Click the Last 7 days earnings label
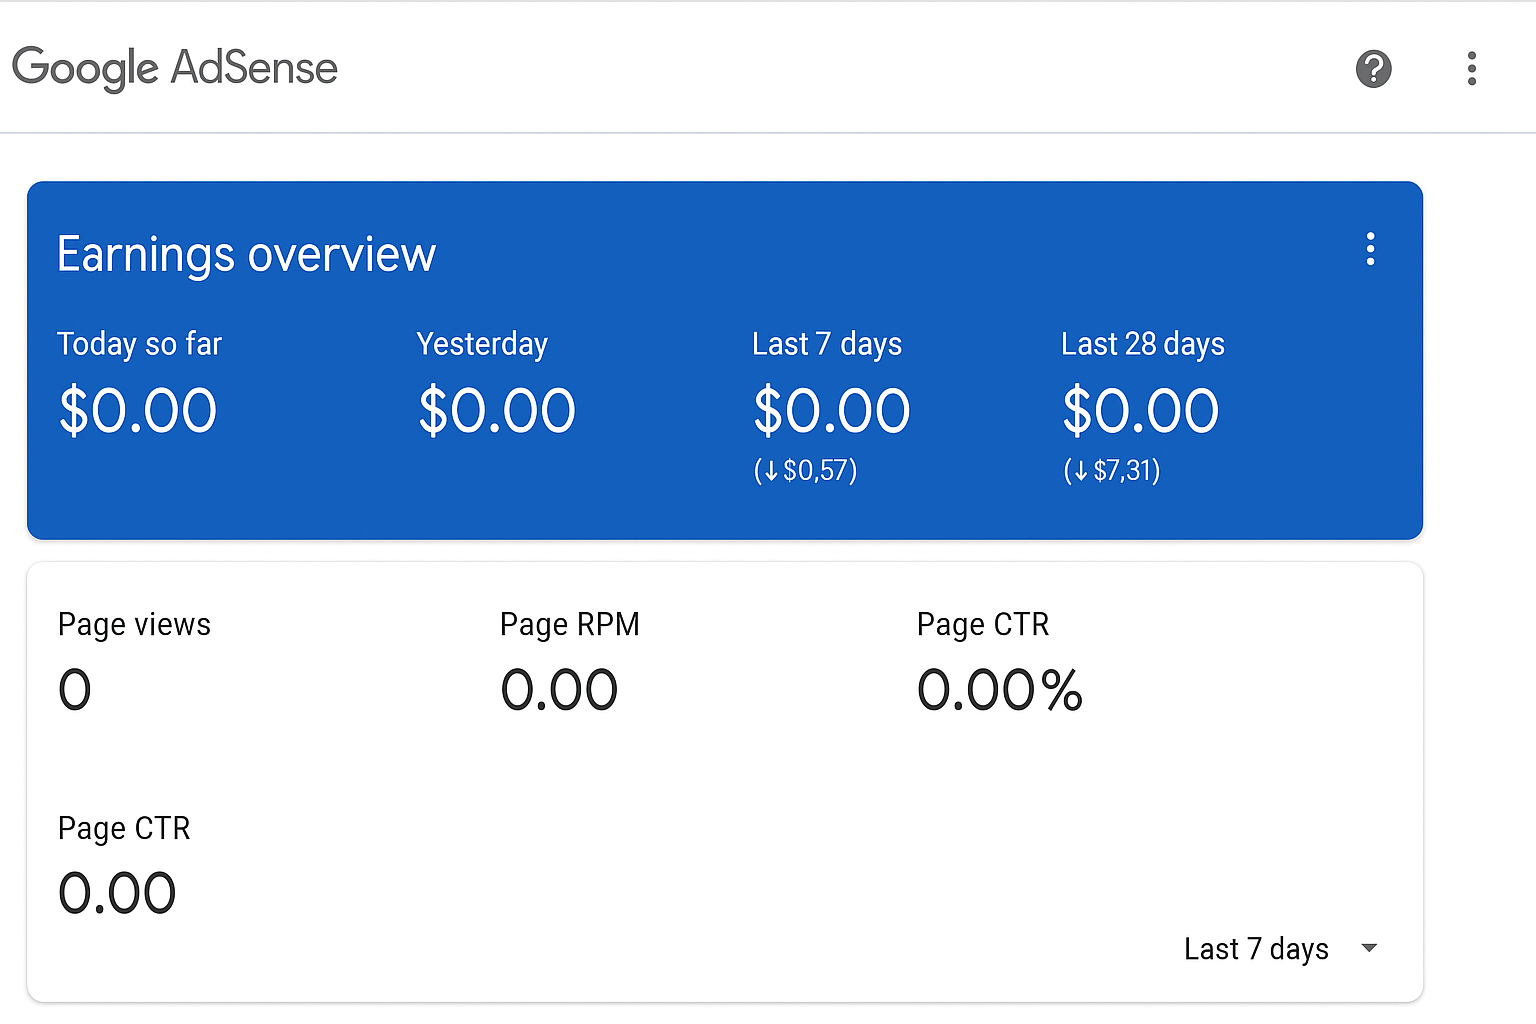Image resolution: width=1536 pixels, height=1024 pixels. click(827, 344)
